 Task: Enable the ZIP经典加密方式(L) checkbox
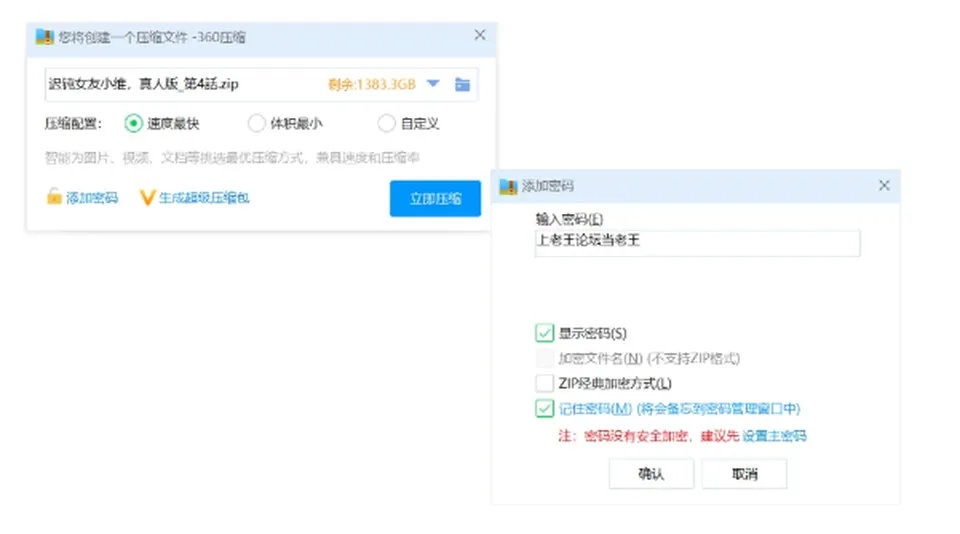[x=544, y=383]
